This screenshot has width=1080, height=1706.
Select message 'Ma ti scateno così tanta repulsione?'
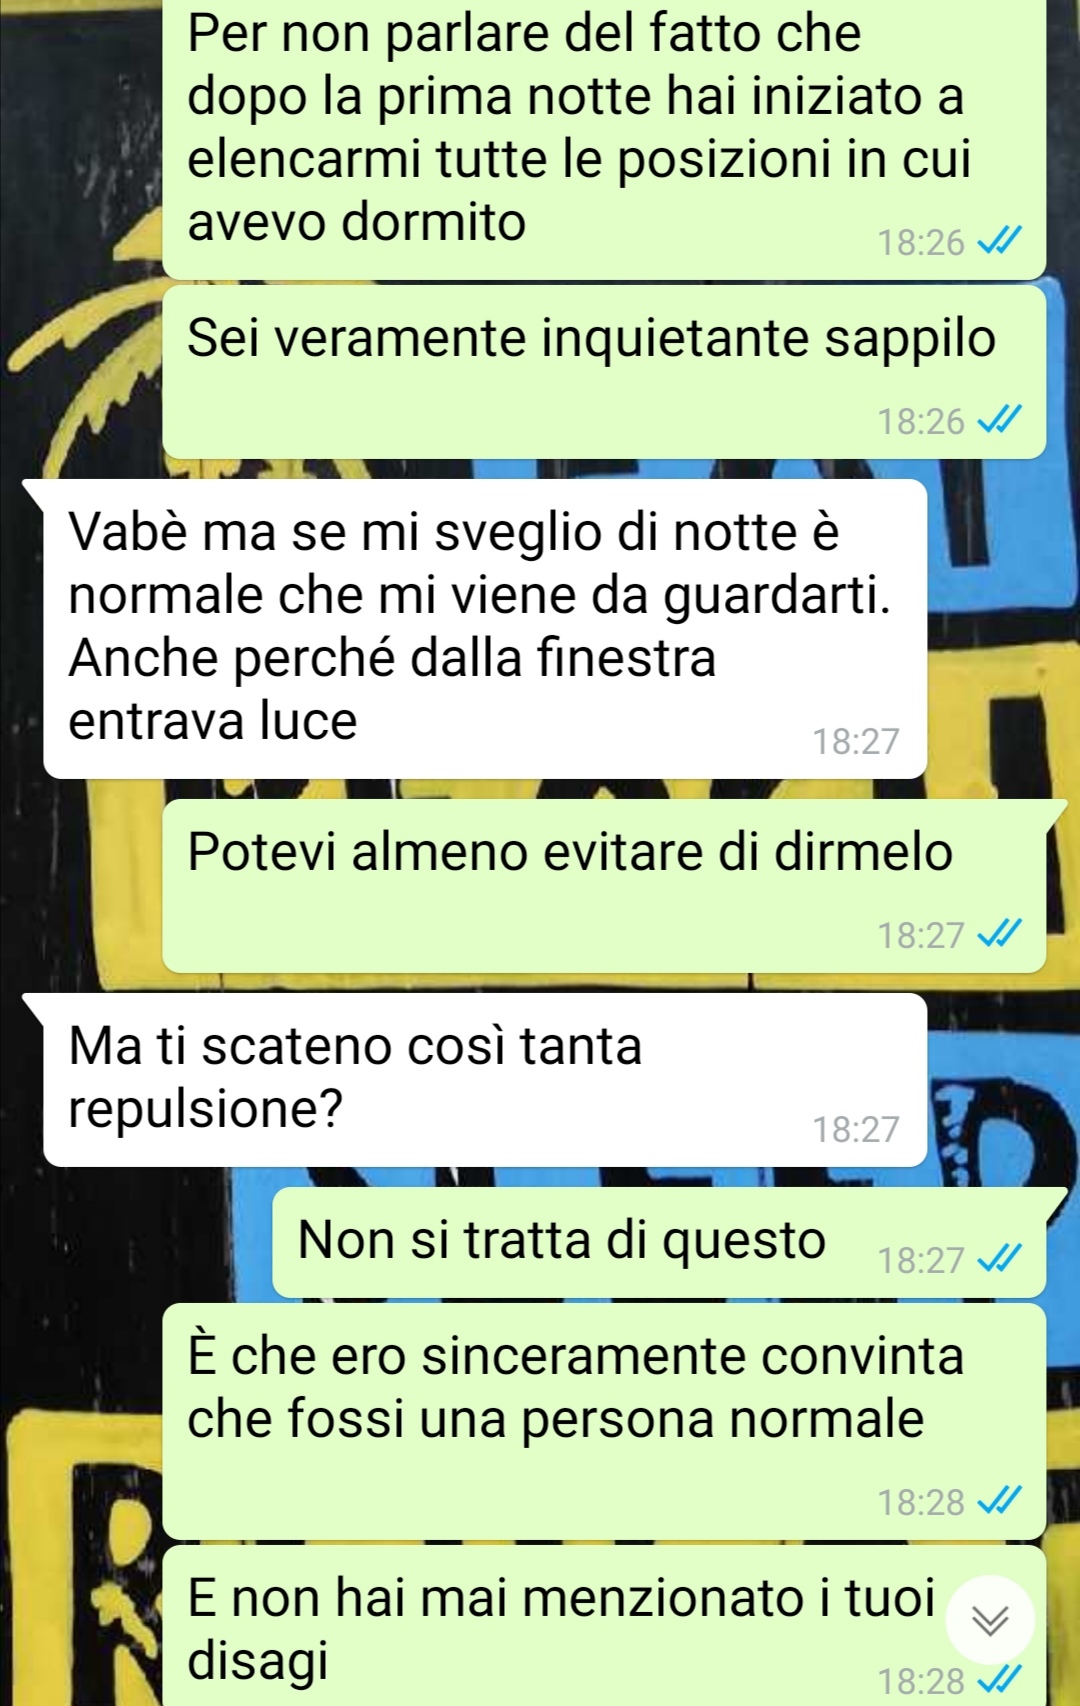[x=484, y=1080]
